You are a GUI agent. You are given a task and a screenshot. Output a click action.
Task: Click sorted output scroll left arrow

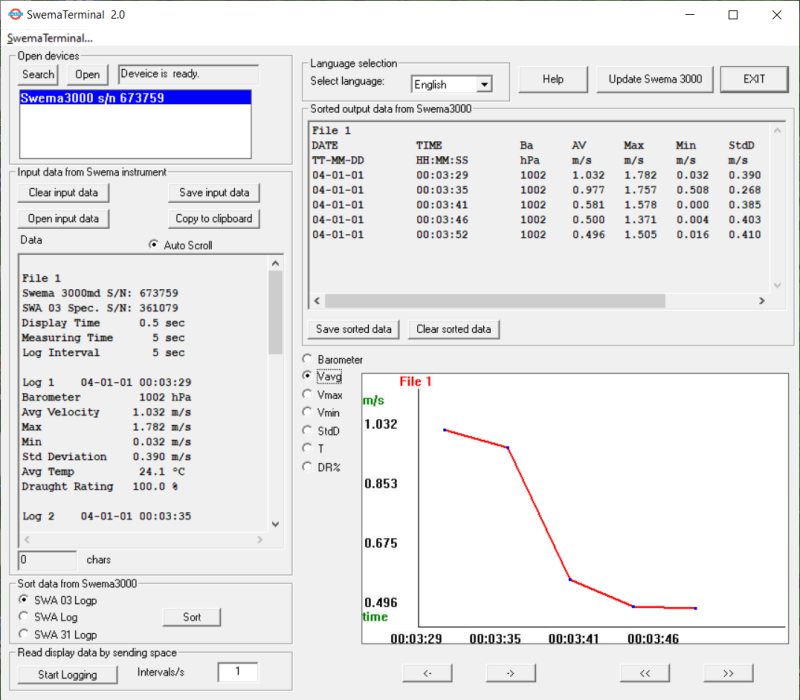[317, 301]
